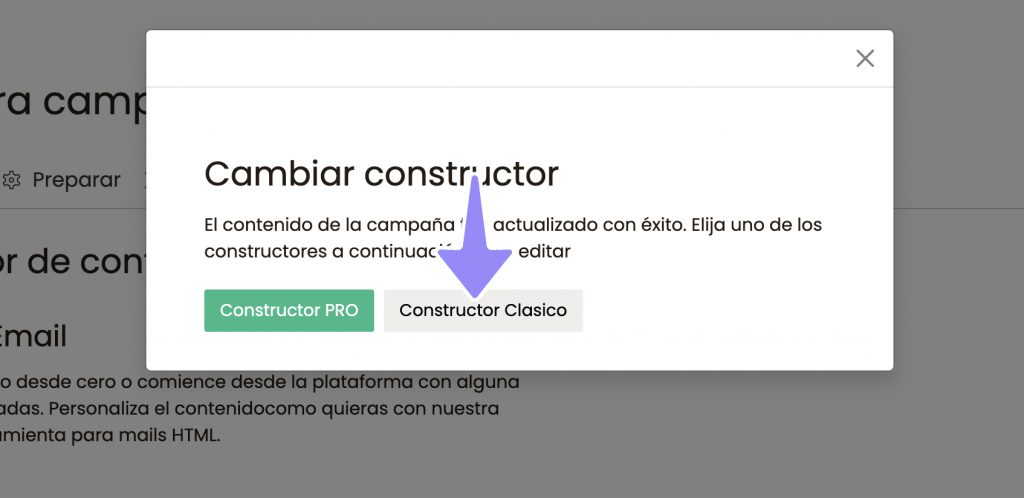Click the dimmed backdrop right of the dialog
The height and width of the screenshot is (498, 1024).
pos(958,250)
